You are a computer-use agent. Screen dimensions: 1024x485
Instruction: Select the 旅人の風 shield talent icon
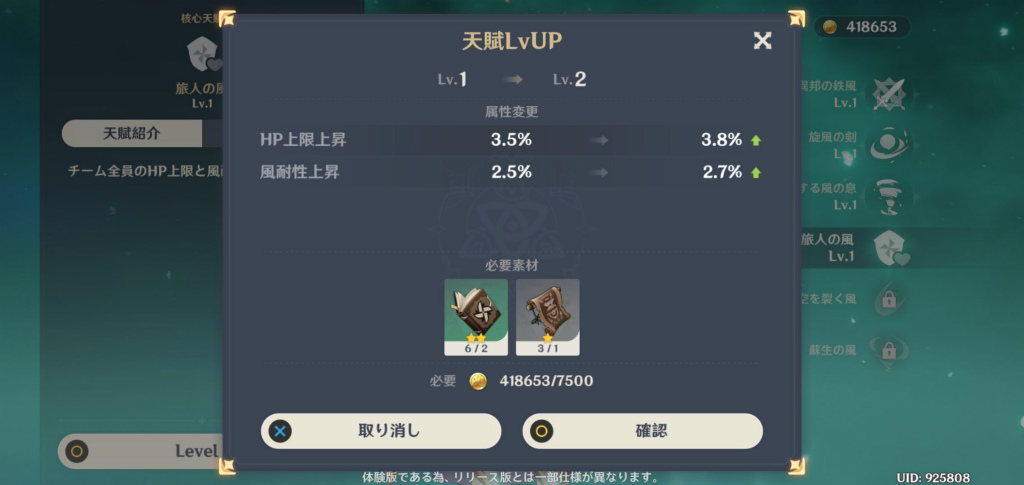click(889, 248)
